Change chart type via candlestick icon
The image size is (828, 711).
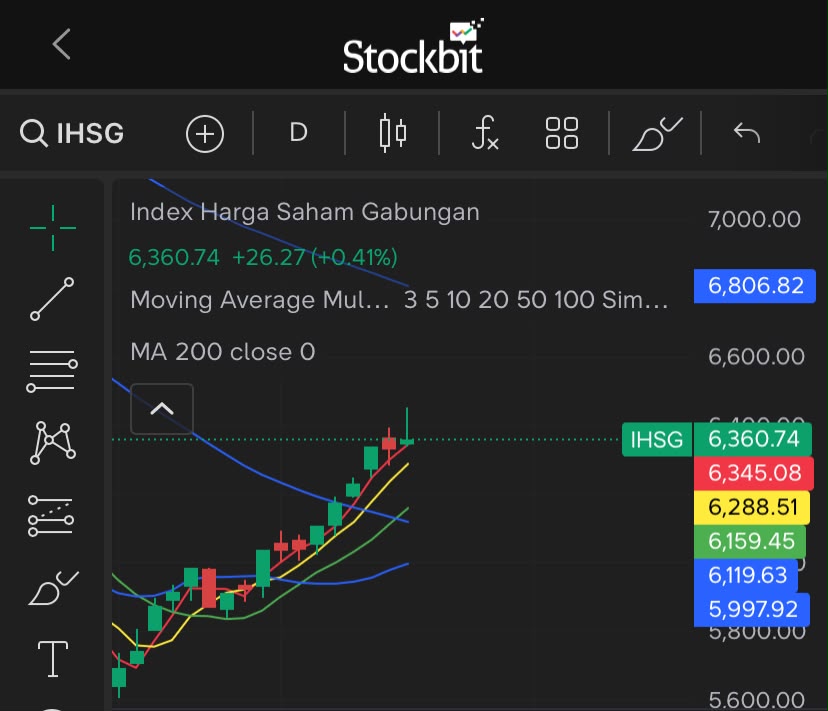[392, 133]
